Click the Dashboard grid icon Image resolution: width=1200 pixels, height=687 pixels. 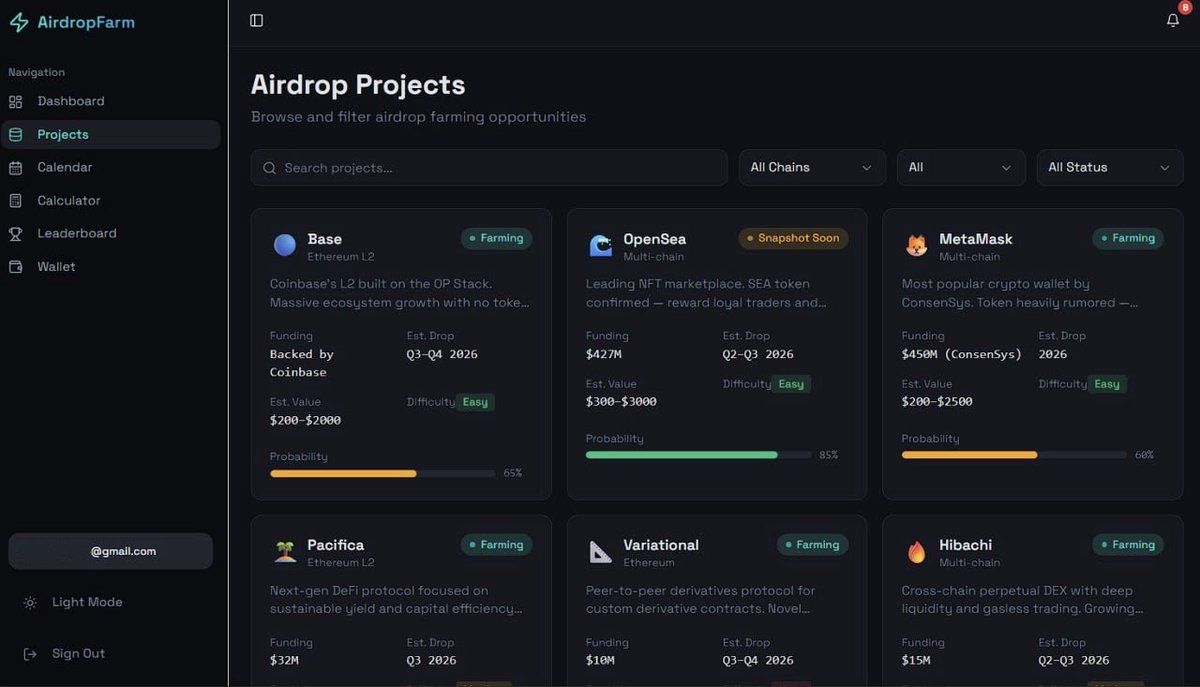(15, 101)
